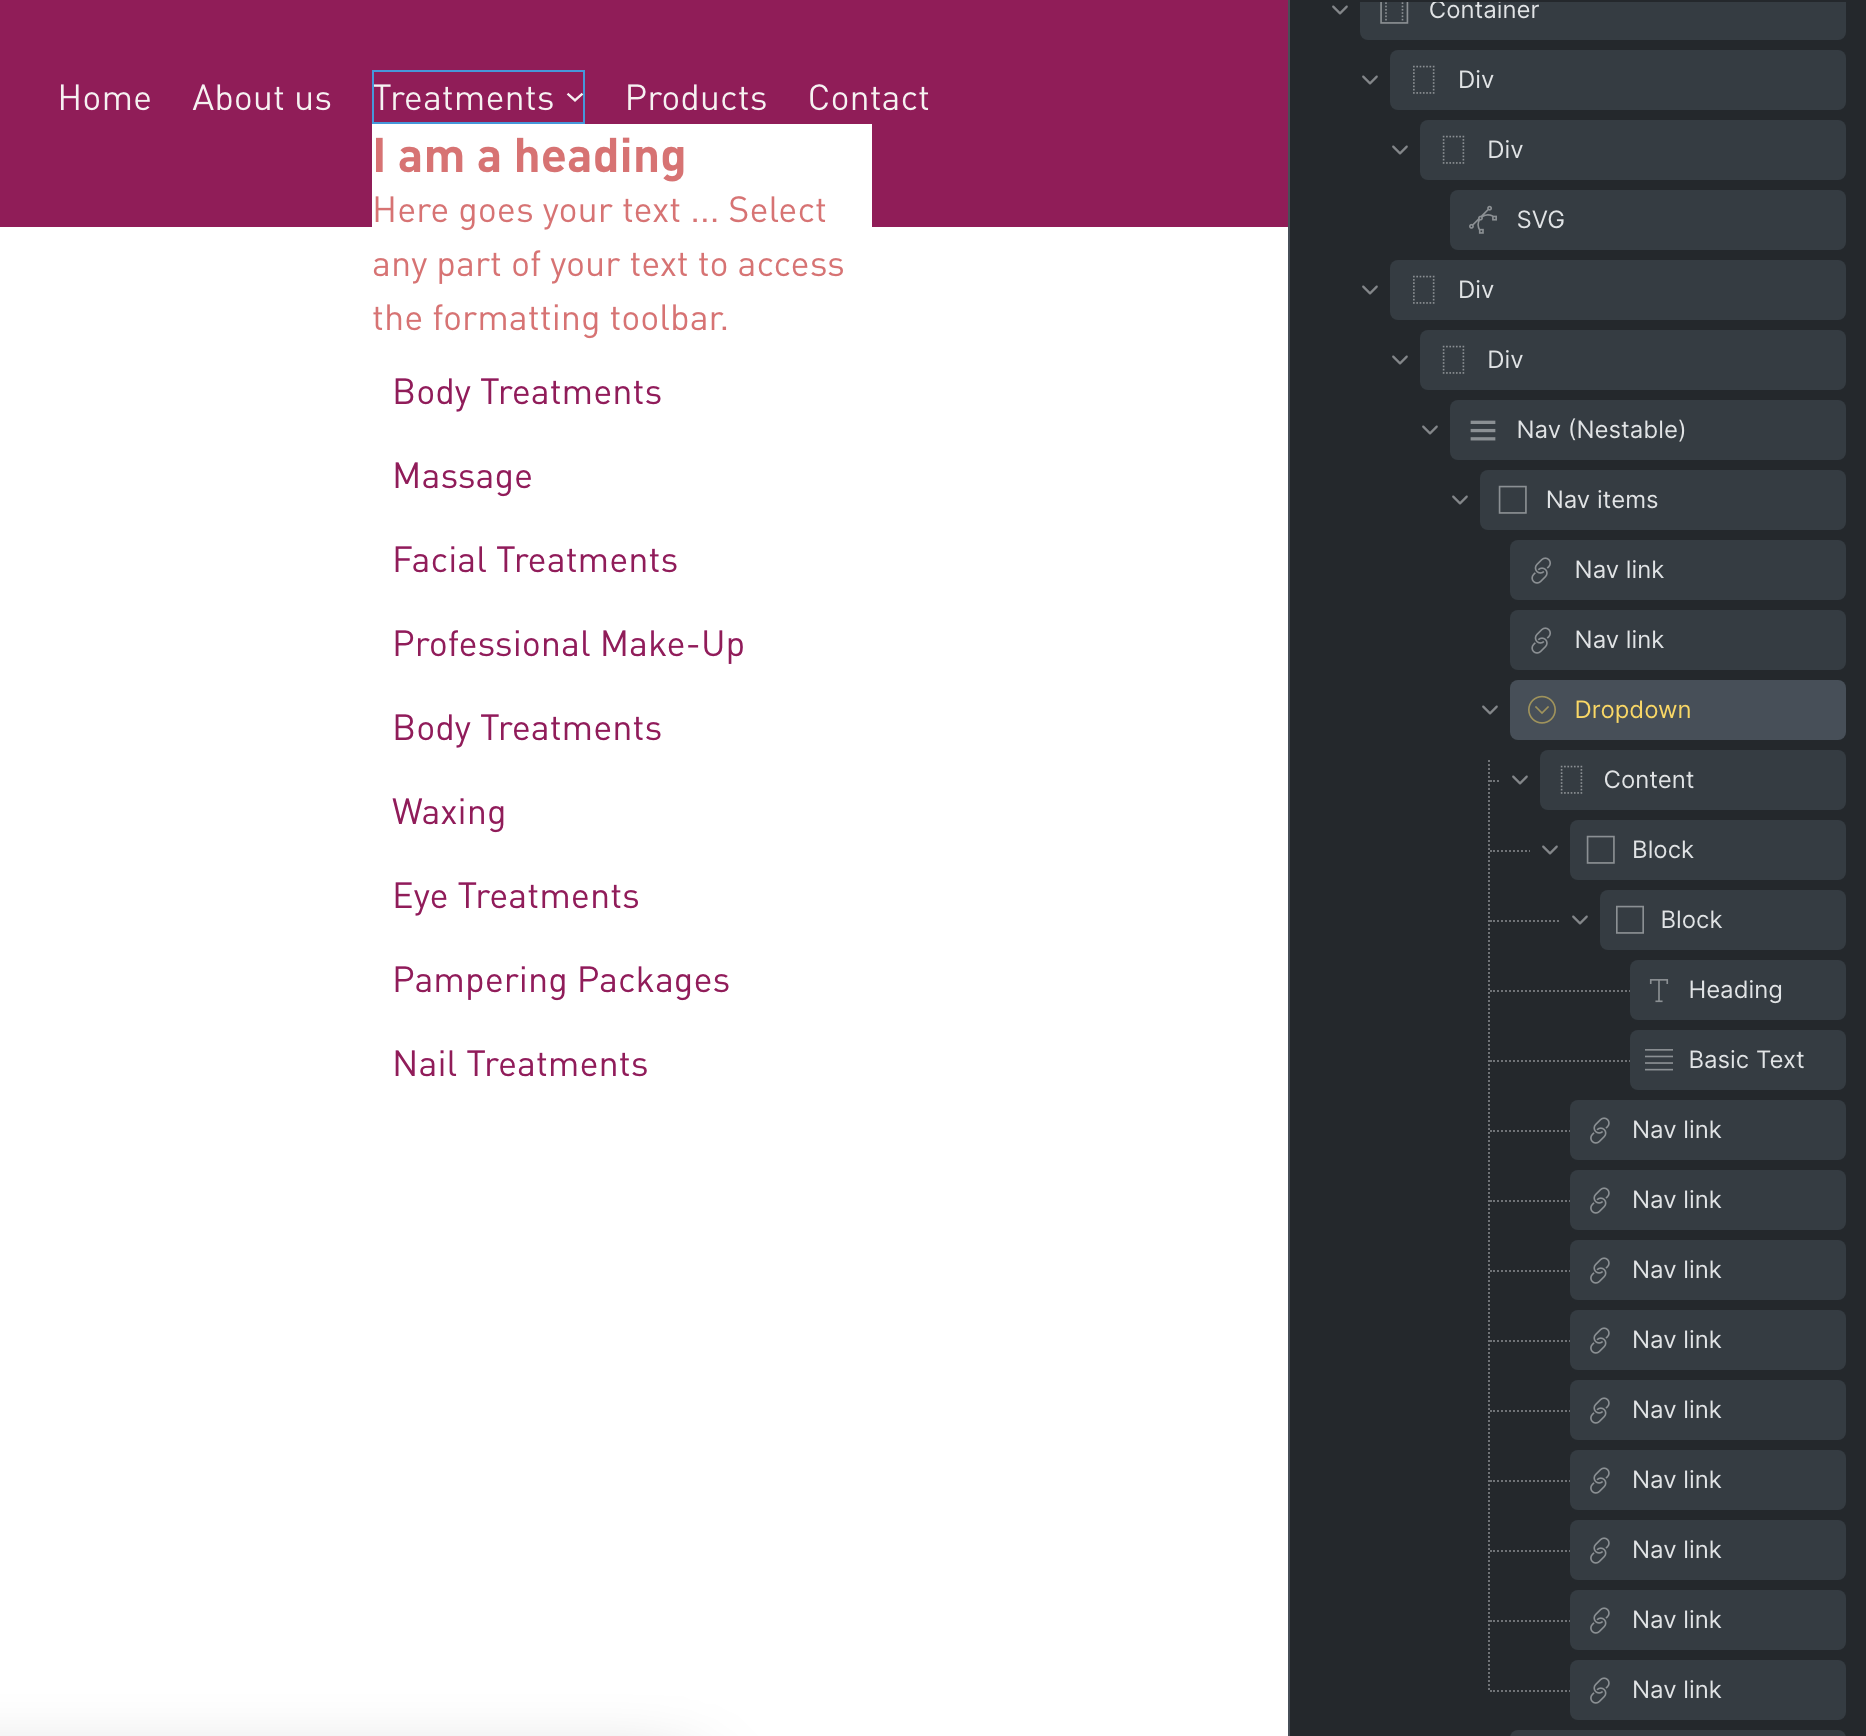Collapse the first top-level Div chevron
The image size is (1866, 1736).
(1370, 80)
